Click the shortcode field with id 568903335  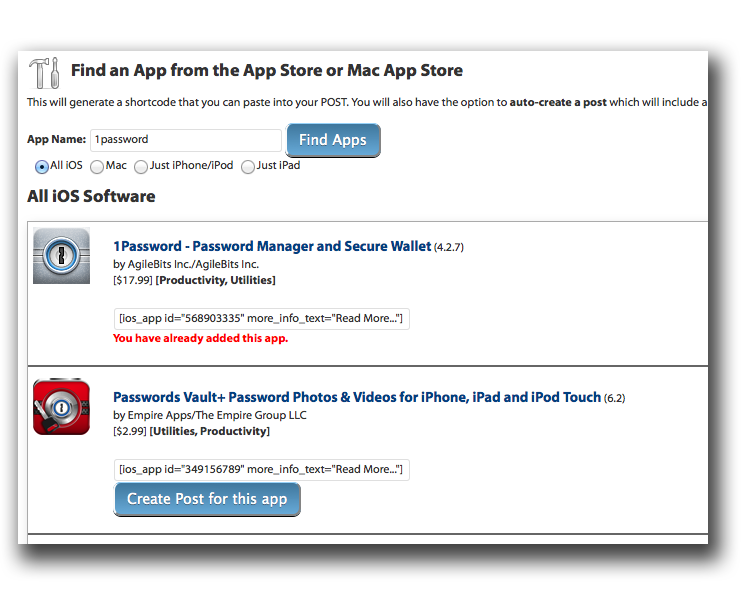pos(262,319)
